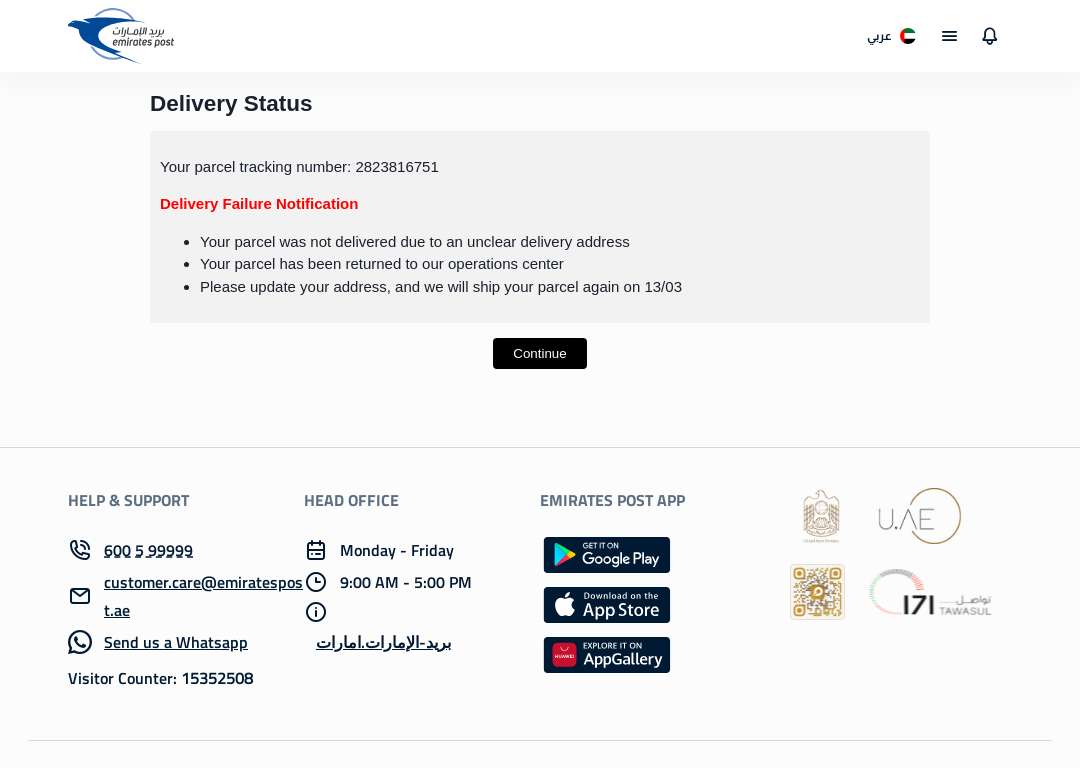Click the phone call icon
This screenshot has height=768, width=1080.
tap(80, 550)
